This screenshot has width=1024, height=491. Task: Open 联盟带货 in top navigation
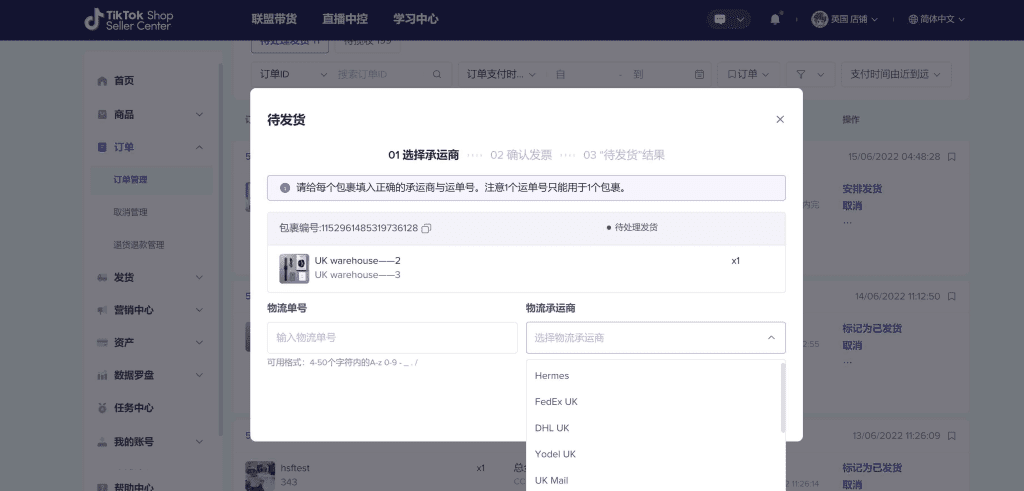coord(274,19)
